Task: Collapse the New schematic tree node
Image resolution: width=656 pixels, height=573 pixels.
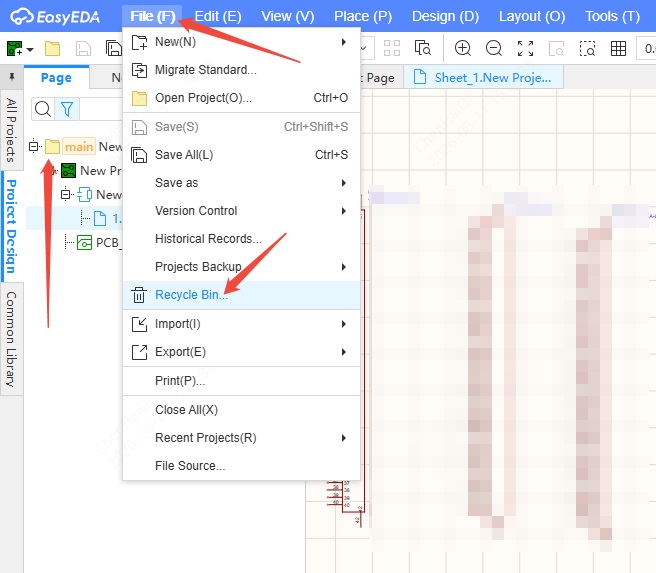Action: (x=66, y=194)
